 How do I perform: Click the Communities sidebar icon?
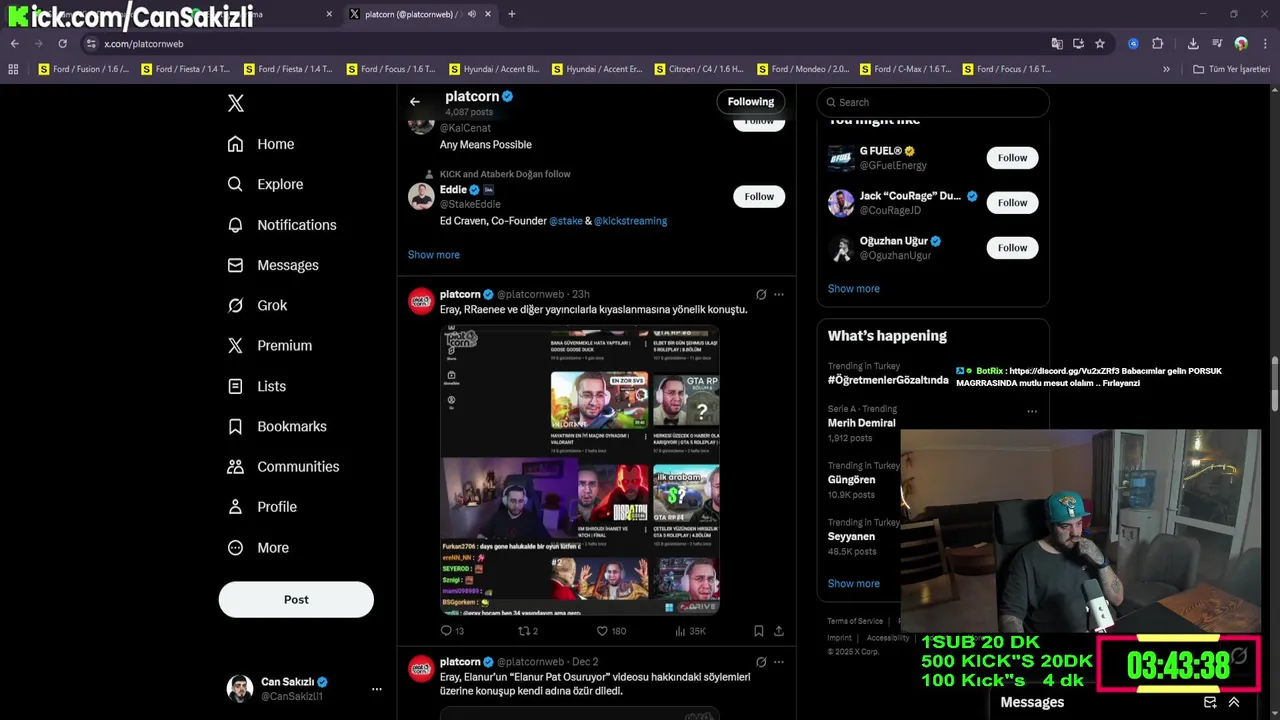click(235, 466)
